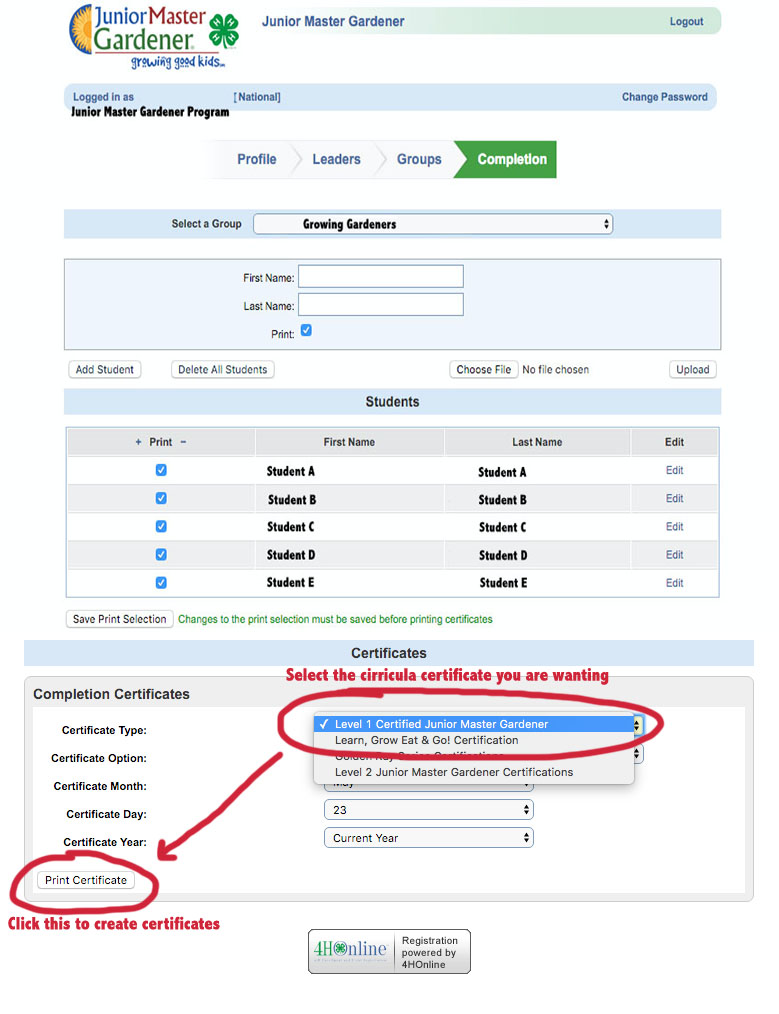Click the Logout link
The height and width of the screenshot is (1014, 779).
[686, 22]
